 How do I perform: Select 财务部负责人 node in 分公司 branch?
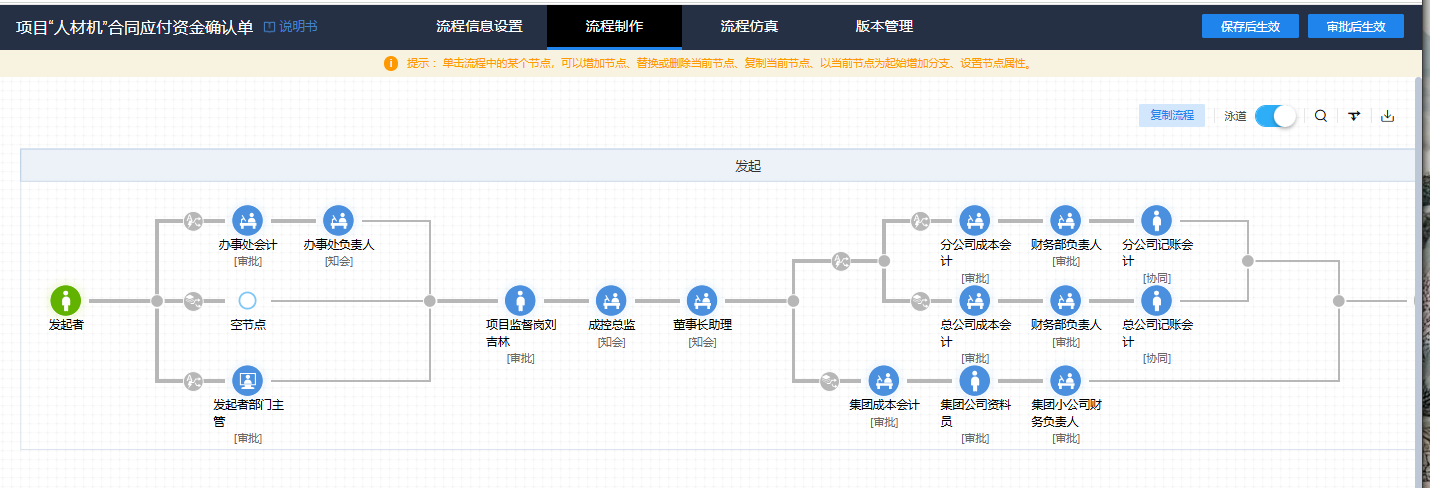coord(1065,220)
